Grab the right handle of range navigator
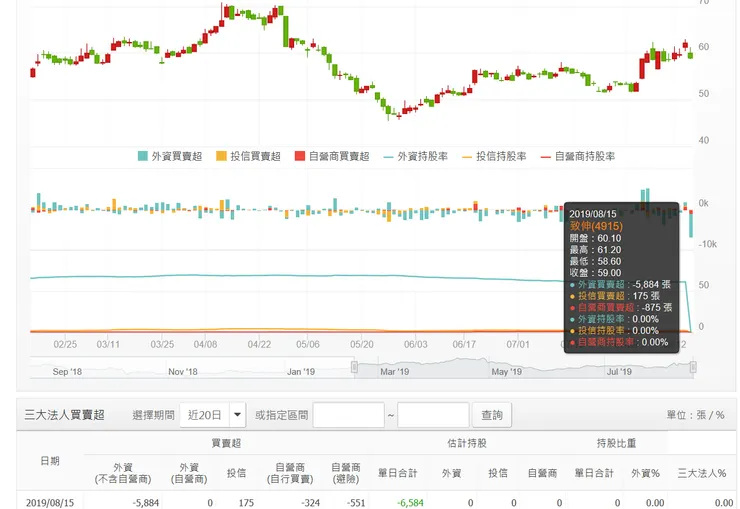The width and height of the screenshot is (740, 509). 693,367
